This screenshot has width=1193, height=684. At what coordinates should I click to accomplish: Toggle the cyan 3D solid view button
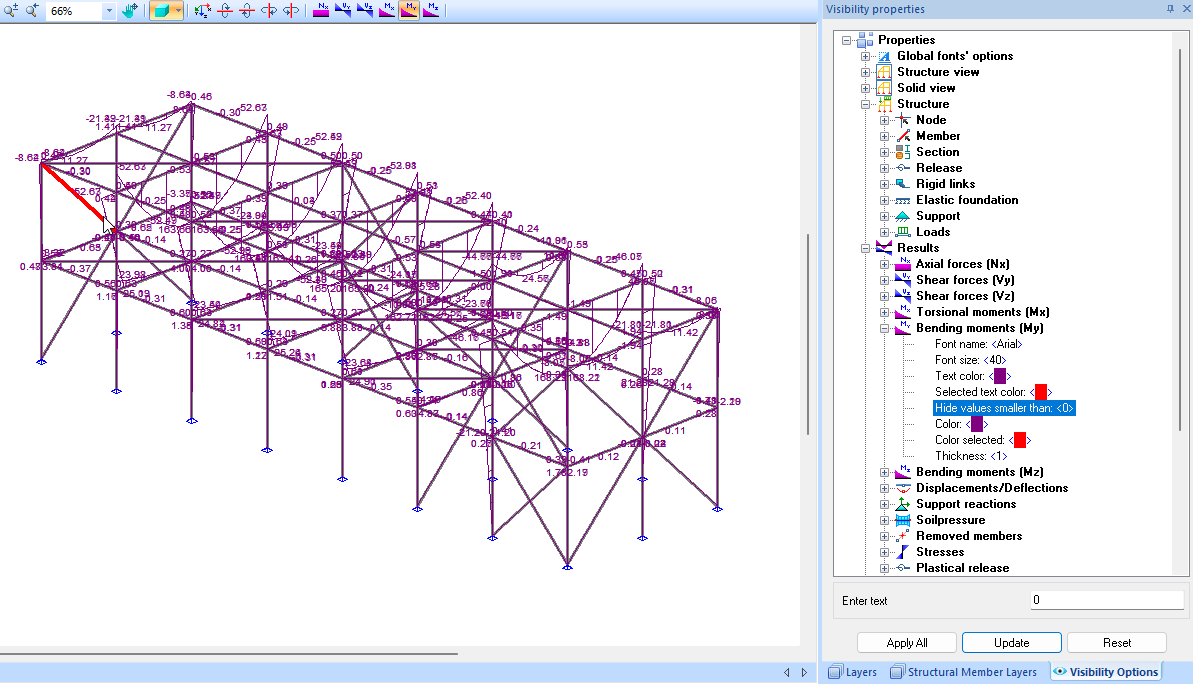pos(160,11)
